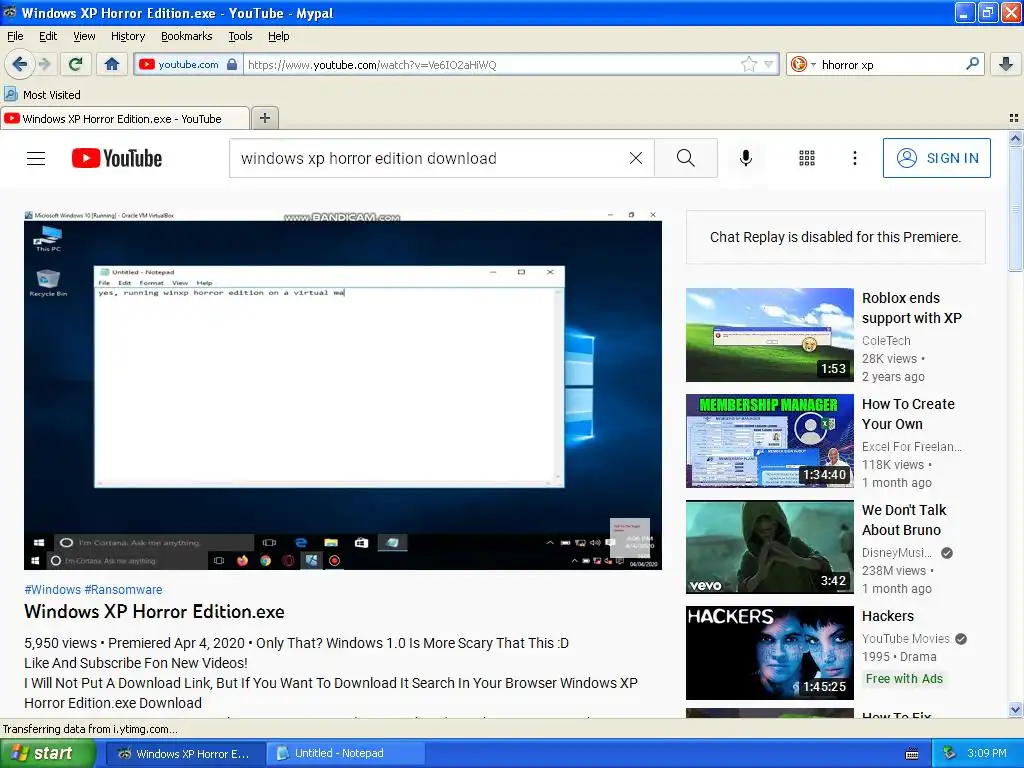The image size is (1024, 768).
Task: Open the File menu
Action: (x=15, y=36)
